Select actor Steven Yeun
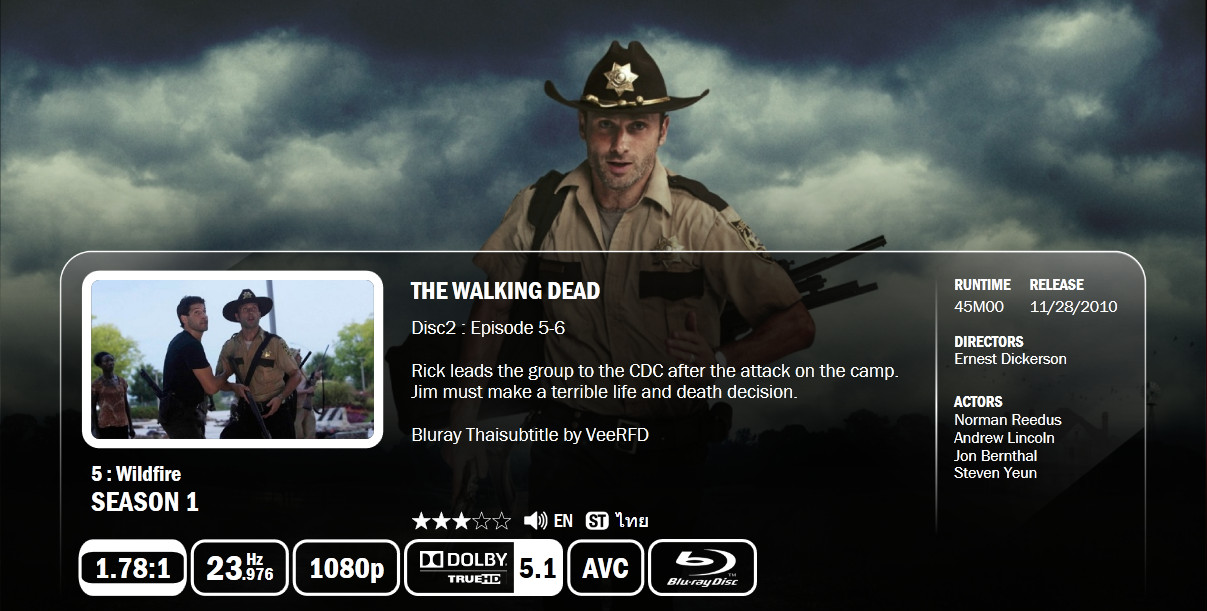The width and height of the screenshot is (1207, 611). click(995, 473)
